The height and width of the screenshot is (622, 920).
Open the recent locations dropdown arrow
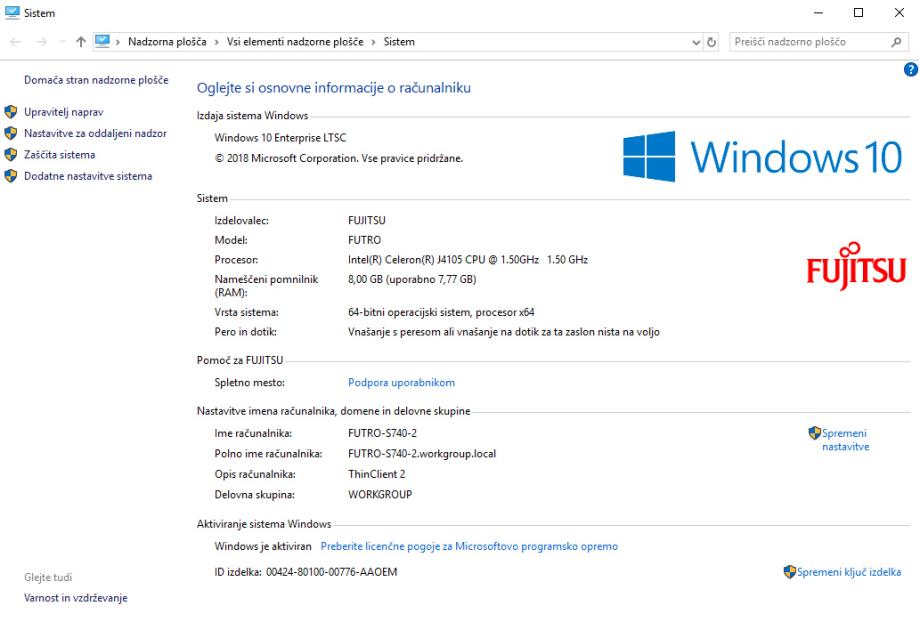62,42
